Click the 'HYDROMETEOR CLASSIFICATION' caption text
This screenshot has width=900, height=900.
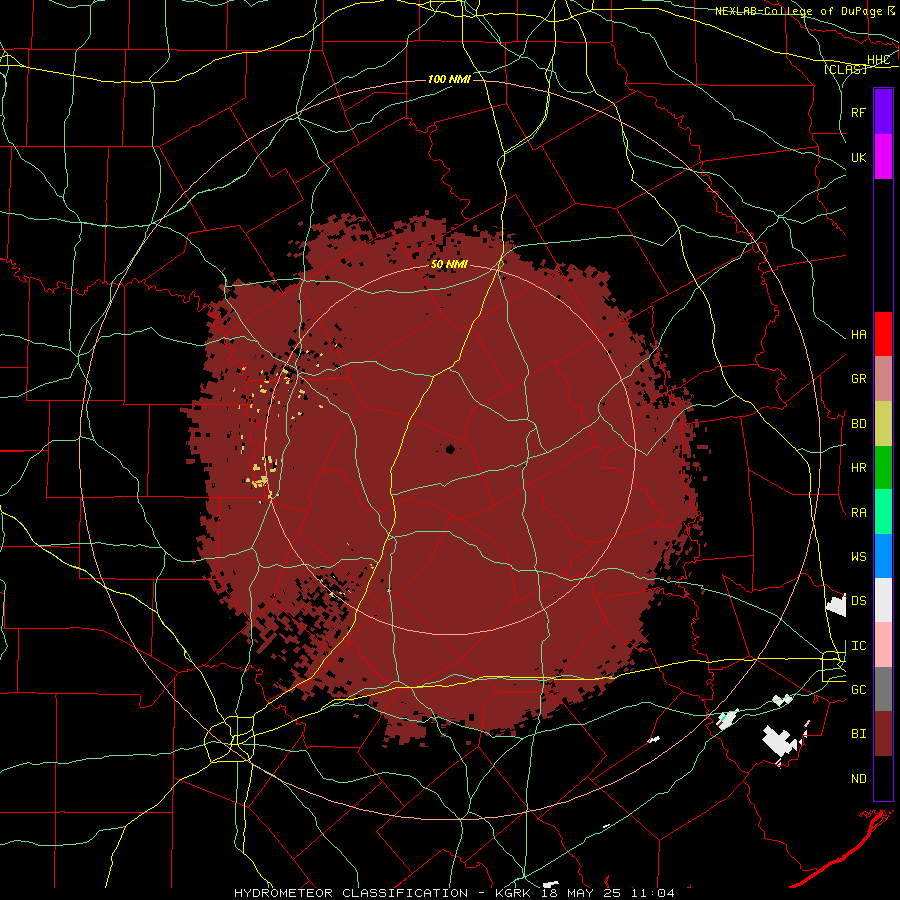pyautogui.click(x=351, y=893)
